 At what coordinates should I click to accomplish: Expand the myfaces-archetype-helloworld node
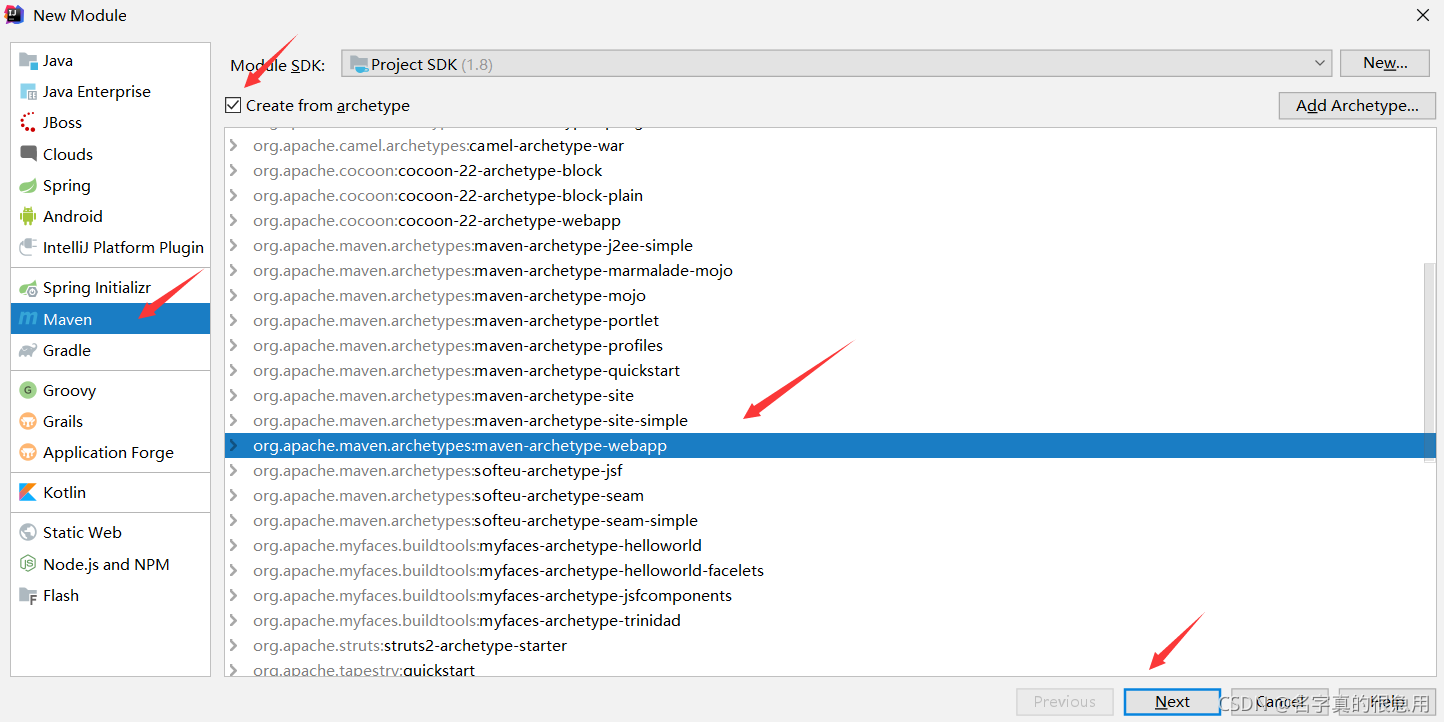coord(234,546)
